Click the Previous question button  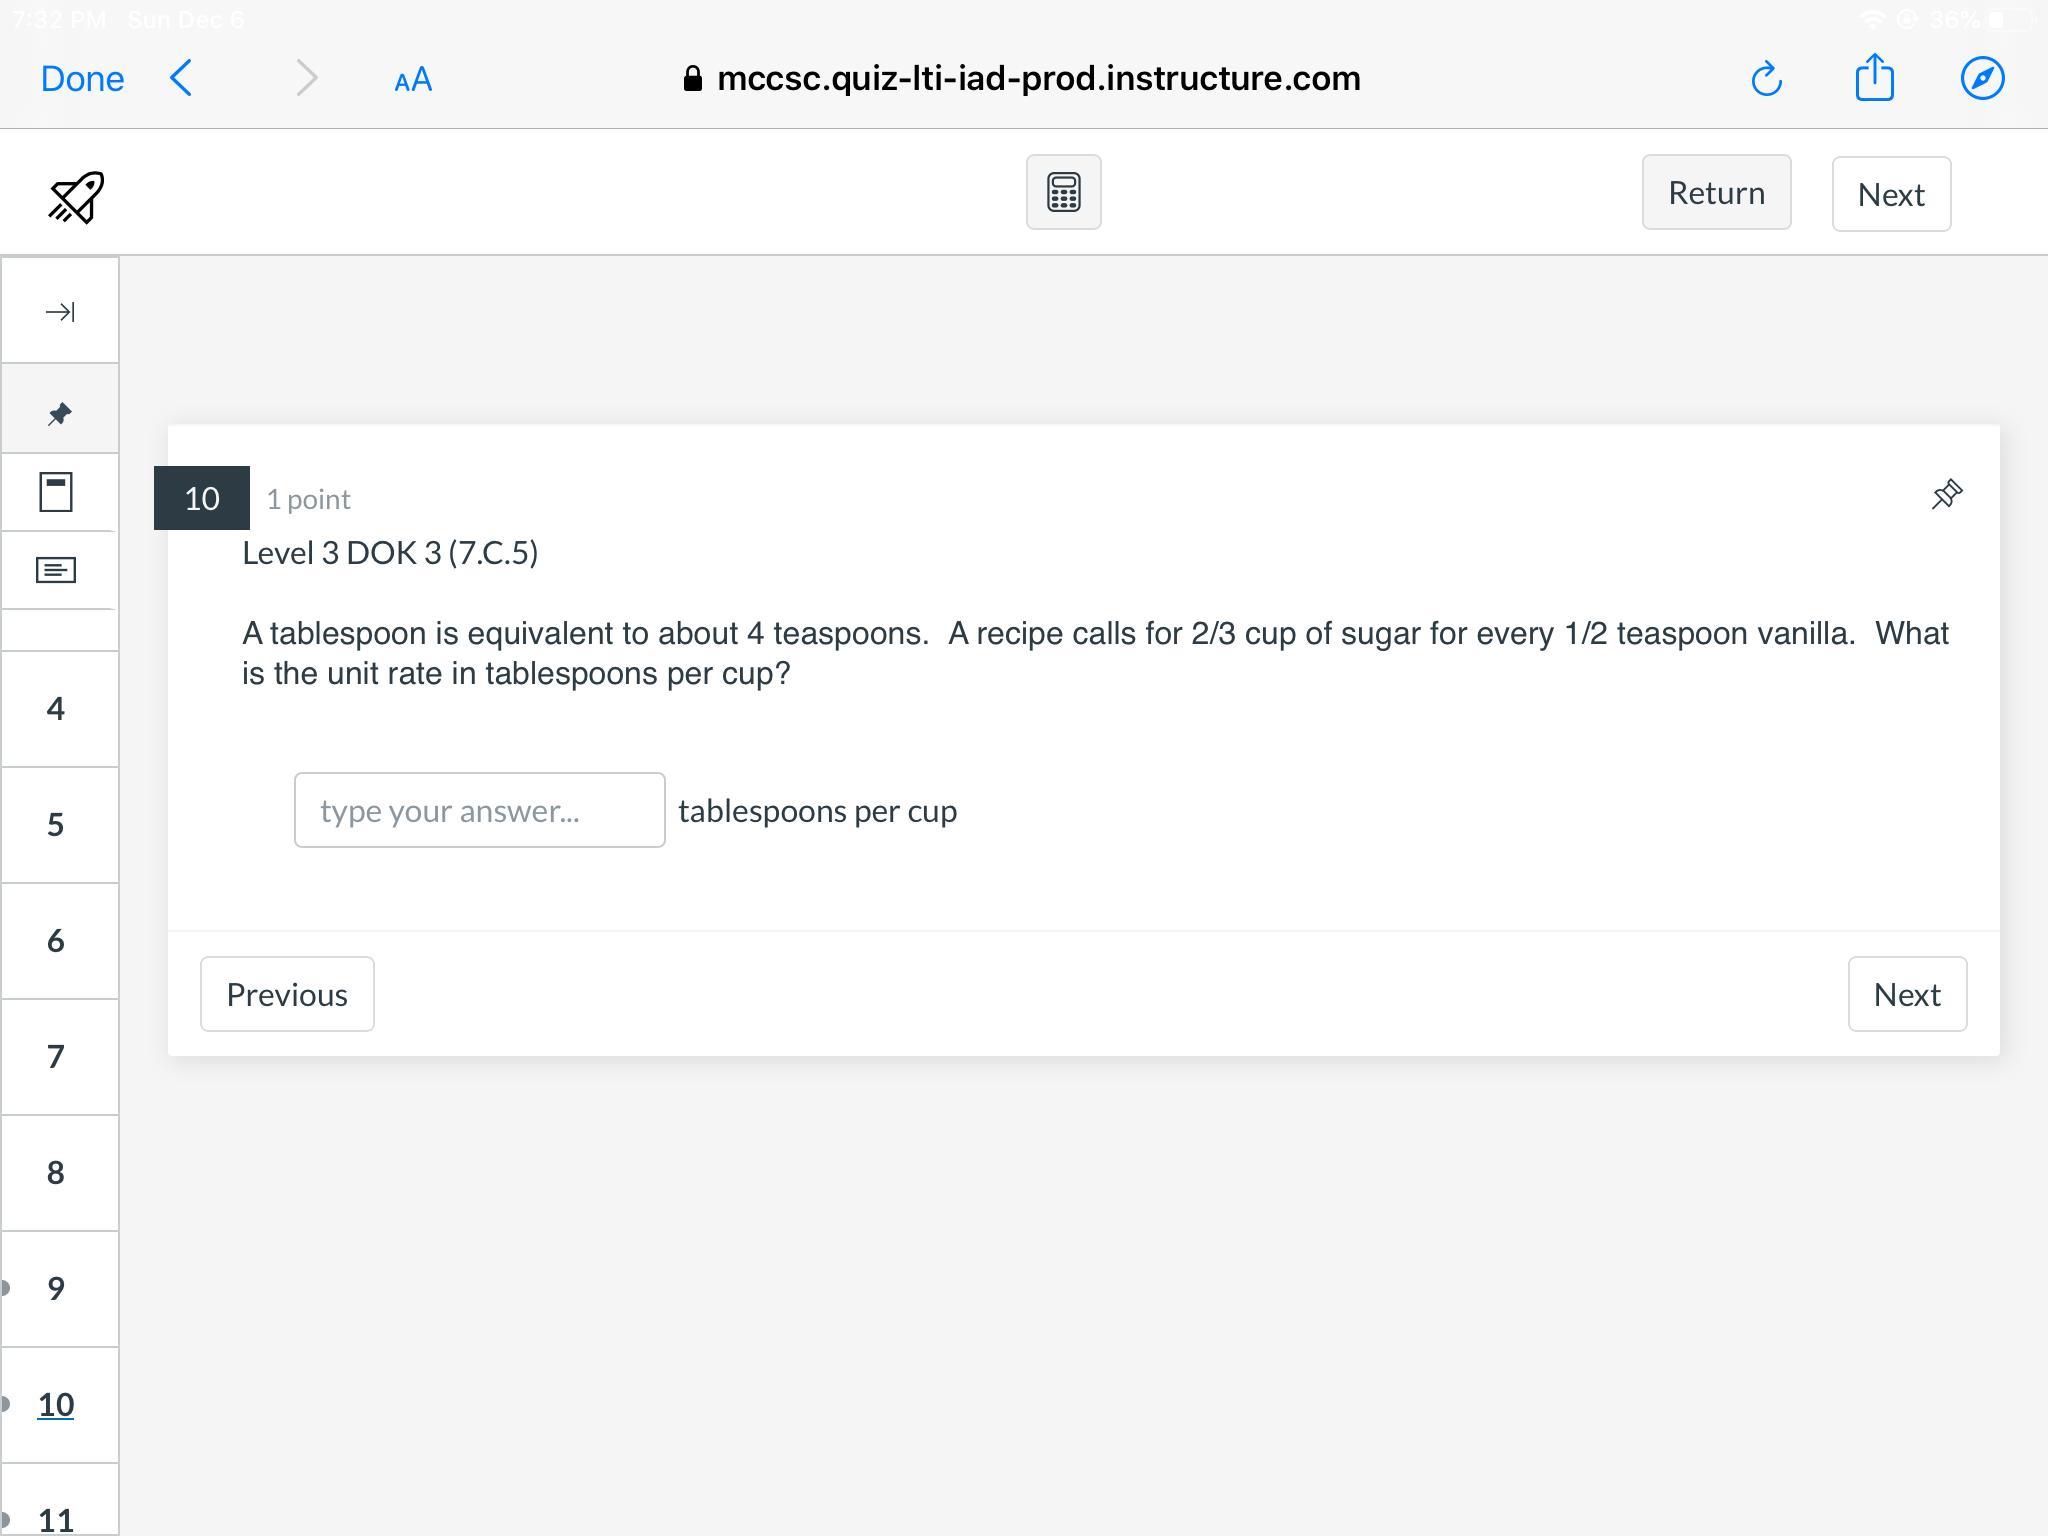(287, 994)
